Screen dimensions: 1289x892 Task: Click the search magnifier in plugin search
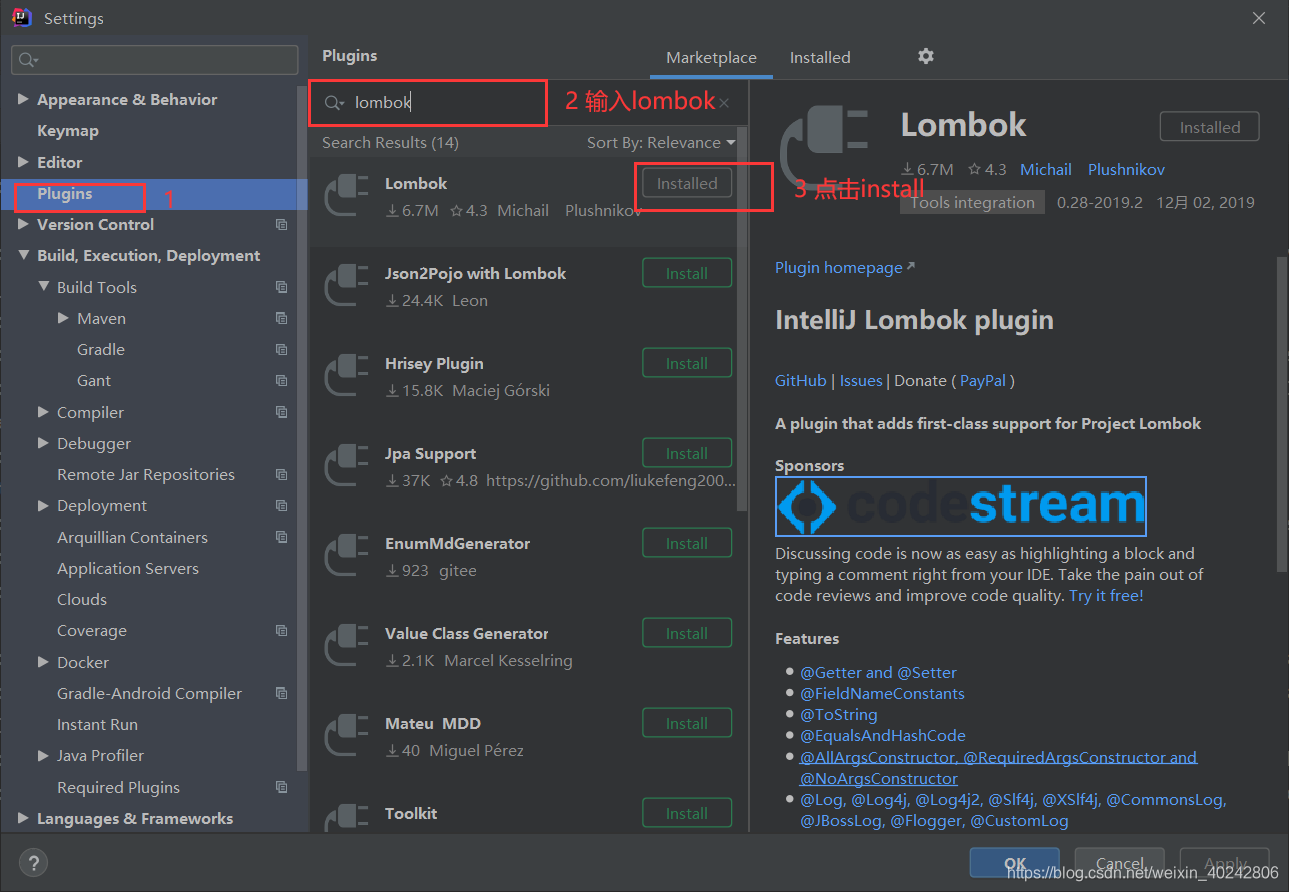335,103
